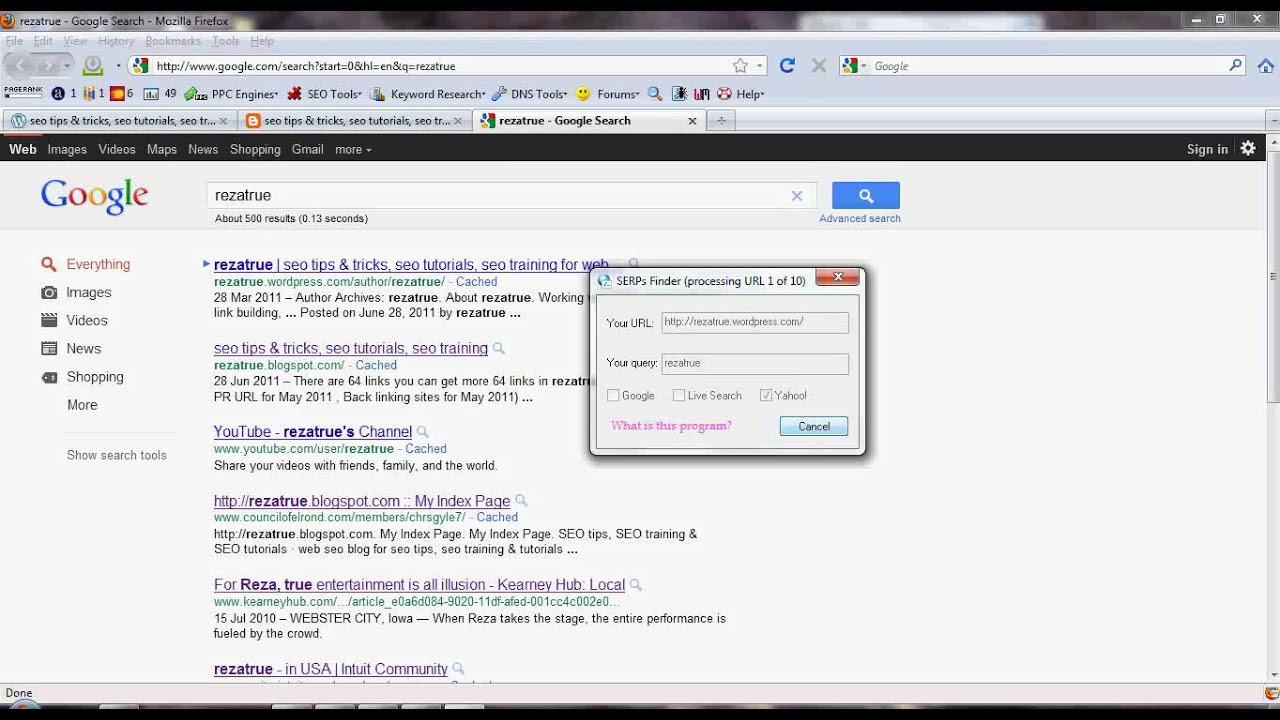Screen dimensions: 1280x720
Task: Close the rezatrue - Google Search tab
Action: click(692, 120)
